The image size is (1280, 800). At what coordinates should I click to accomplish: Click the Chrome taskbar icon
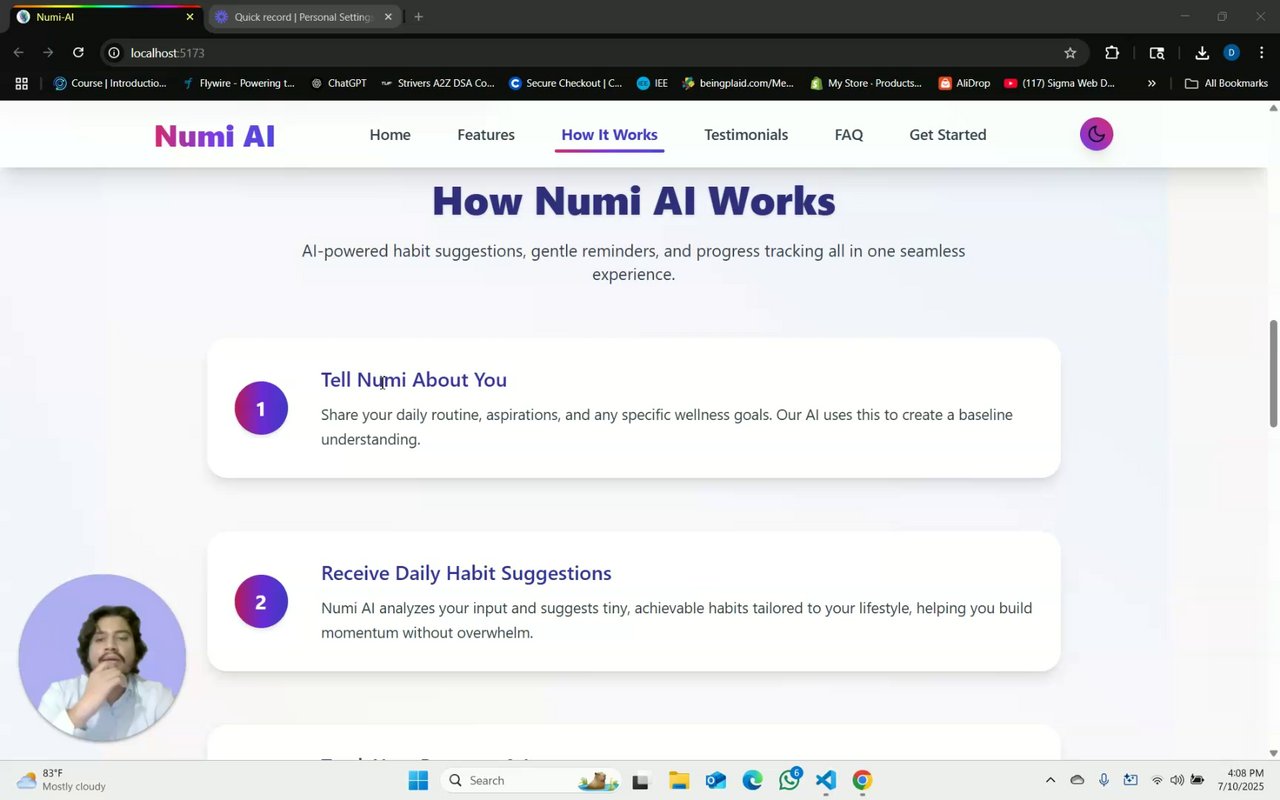(862, 780)
